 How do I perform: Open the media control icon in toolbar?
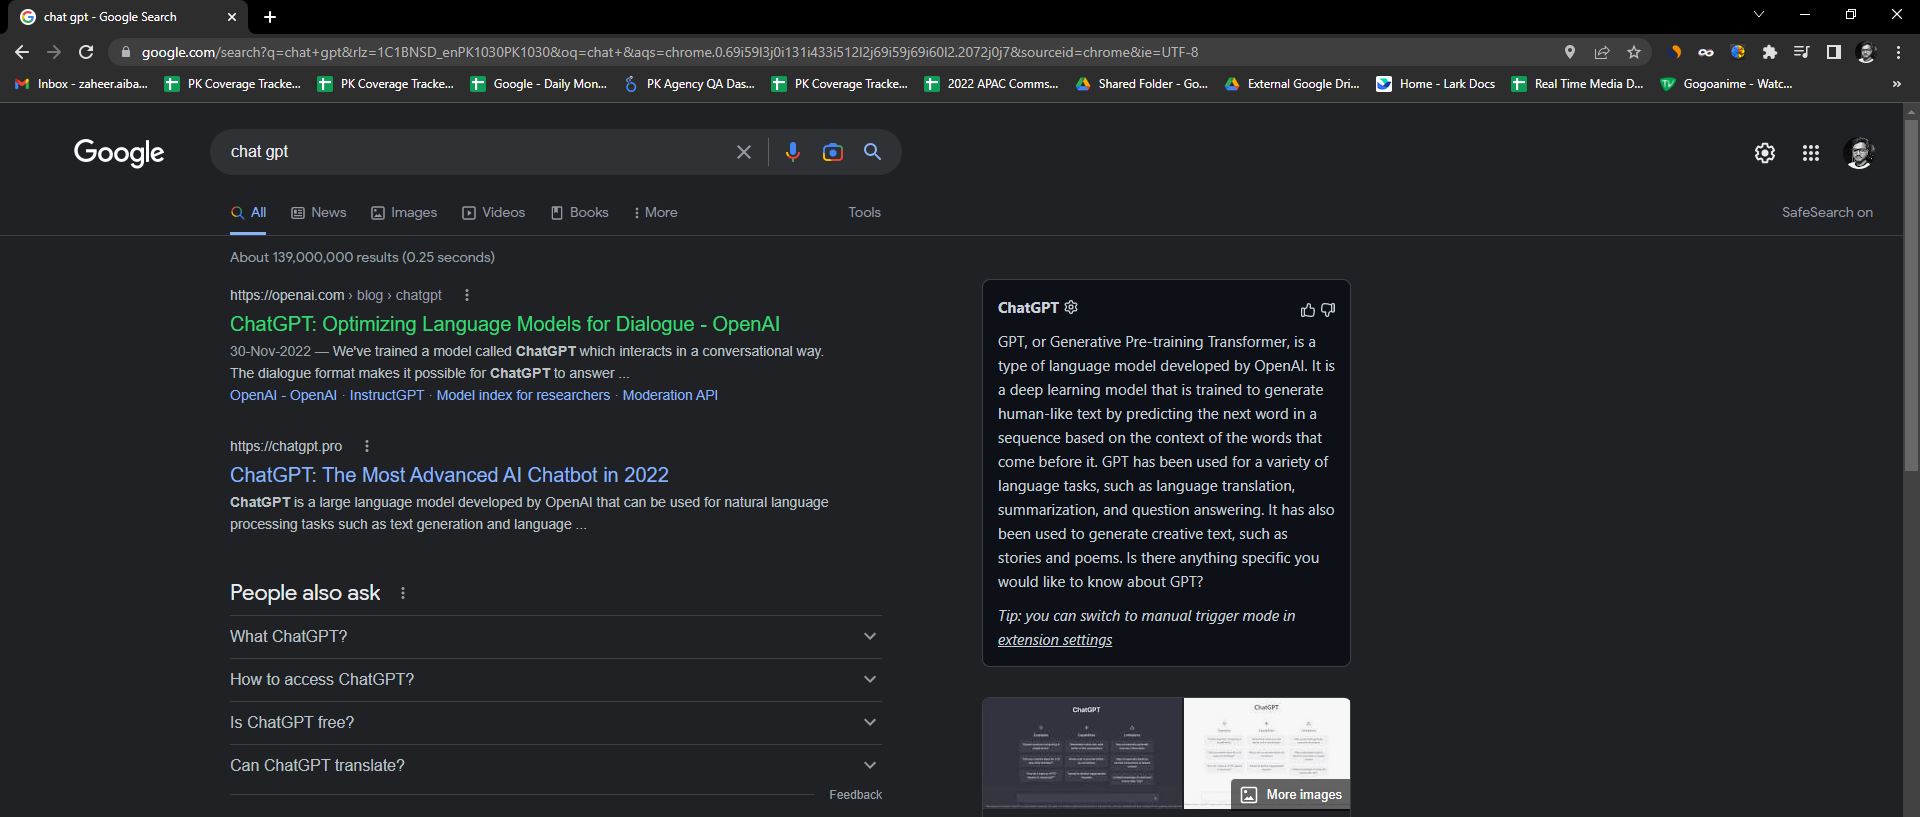pos(1802,52)
